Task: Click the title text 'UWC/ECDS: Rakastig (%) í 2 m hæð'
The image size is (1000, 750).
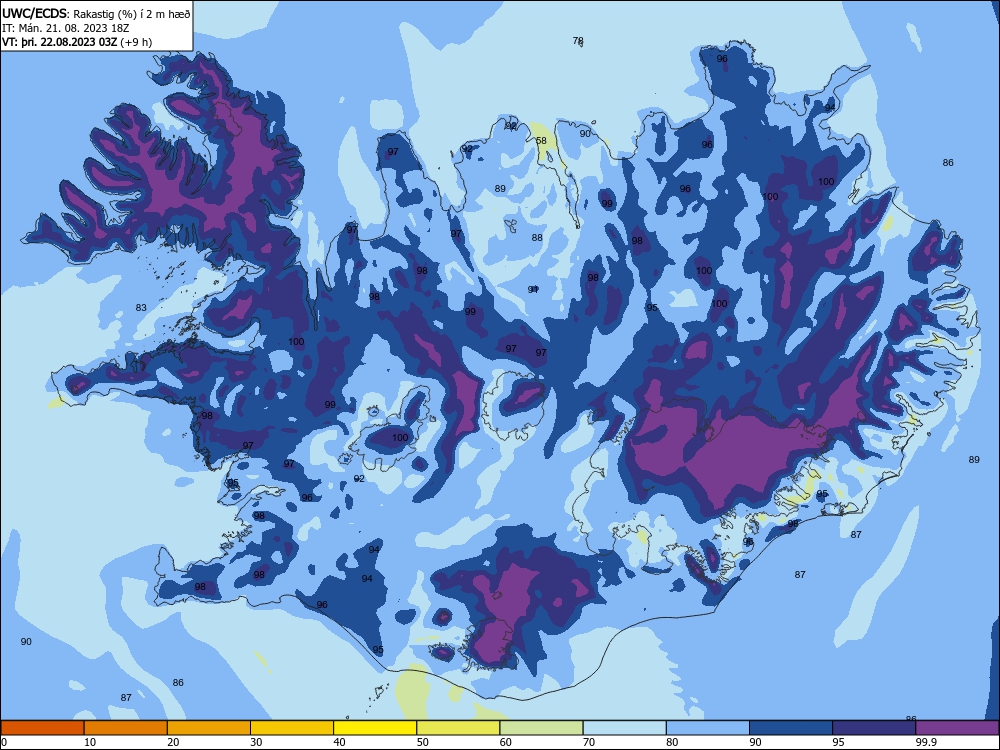Action: pos(96,13)
